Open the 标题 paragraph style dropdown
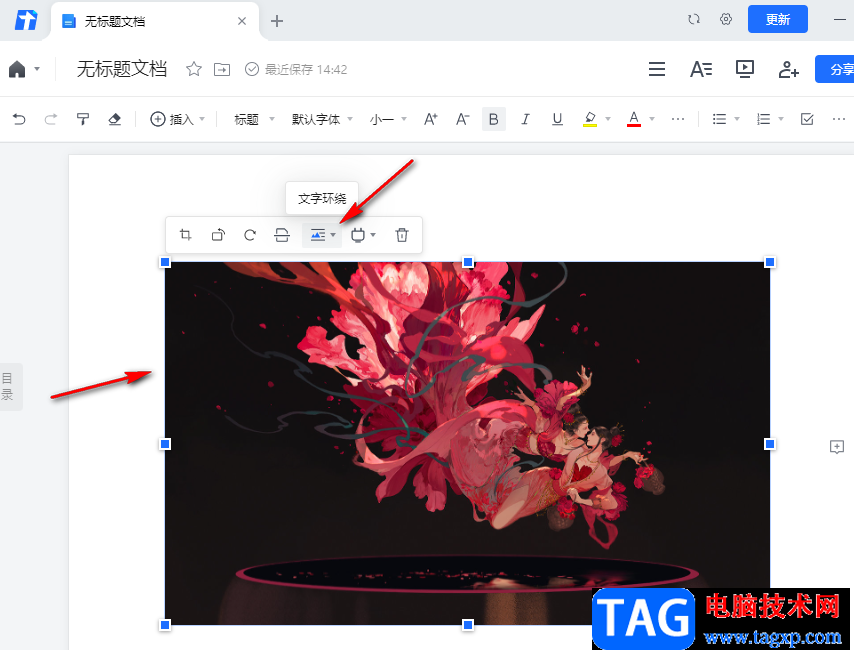 pos(254,119)
